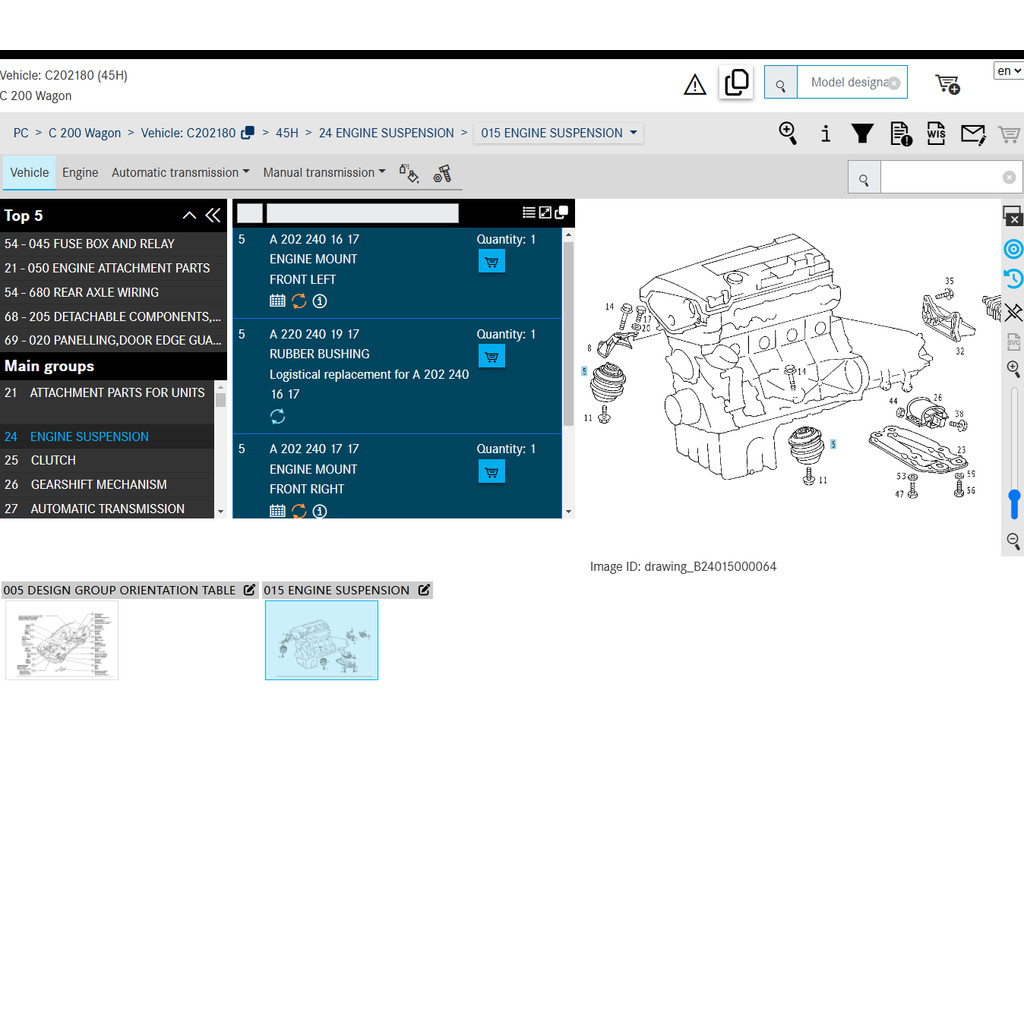Image resolution: width=1024 pixels, height=1024 pixels.
Task: Open the en language dropdown
Action: [x=1009, y=71]
